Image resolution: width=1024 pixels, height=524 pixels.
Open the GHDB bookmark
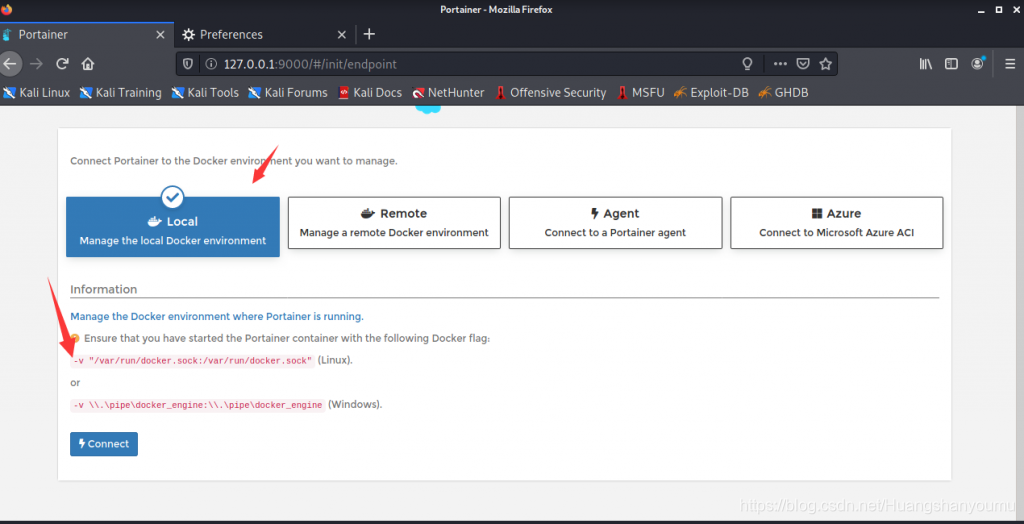tap(783, 93)
